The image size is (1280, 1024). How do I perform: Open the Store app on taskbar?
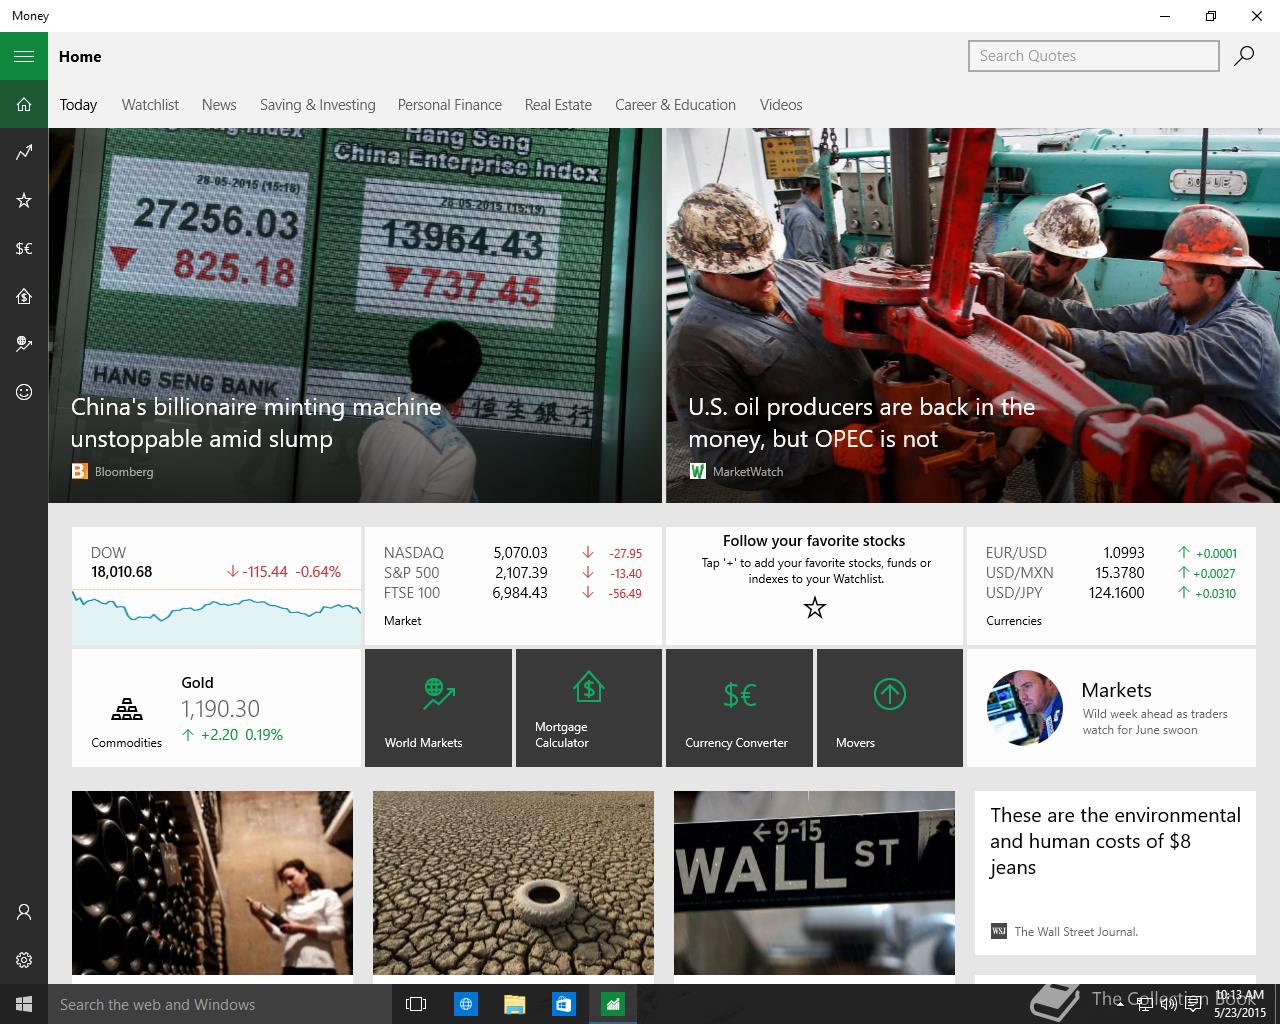tap(563, 1004)
